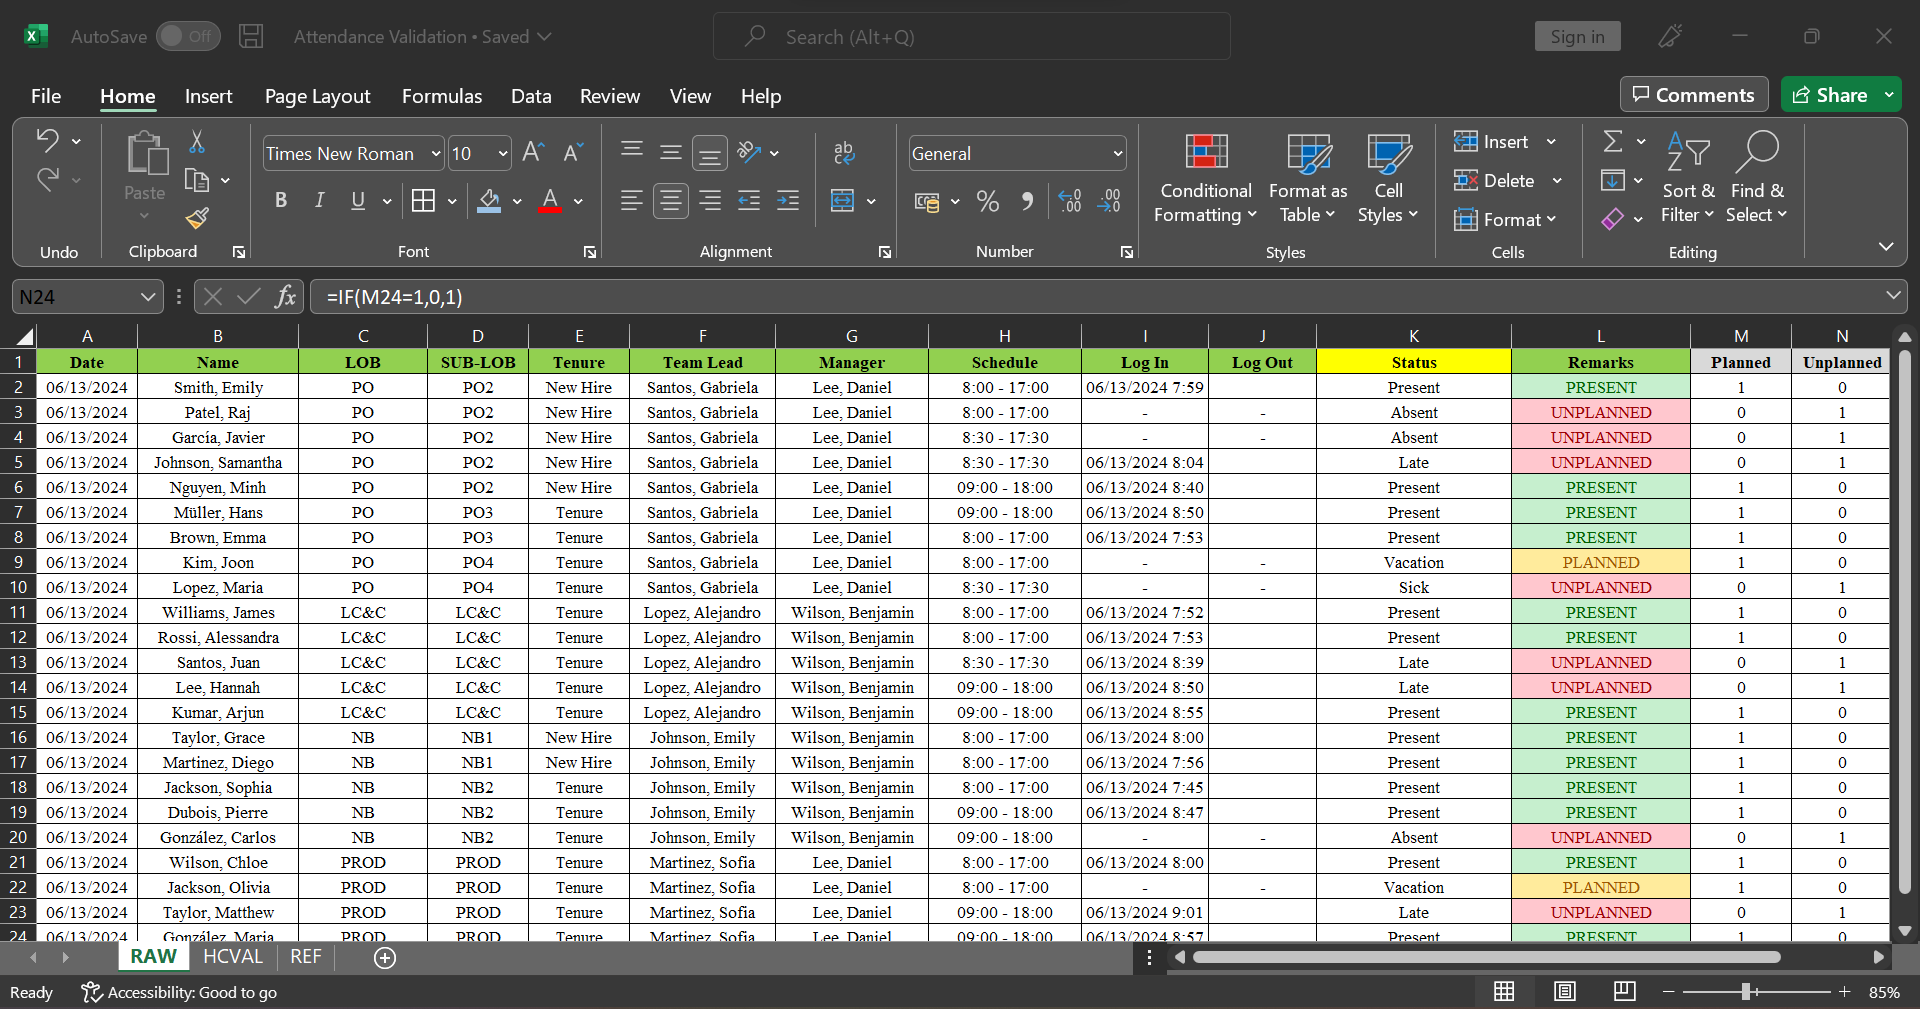Click the Borders icon
Viewport: 1920px width, 1009px height.
pyautogui.click(x=423, y=201)
